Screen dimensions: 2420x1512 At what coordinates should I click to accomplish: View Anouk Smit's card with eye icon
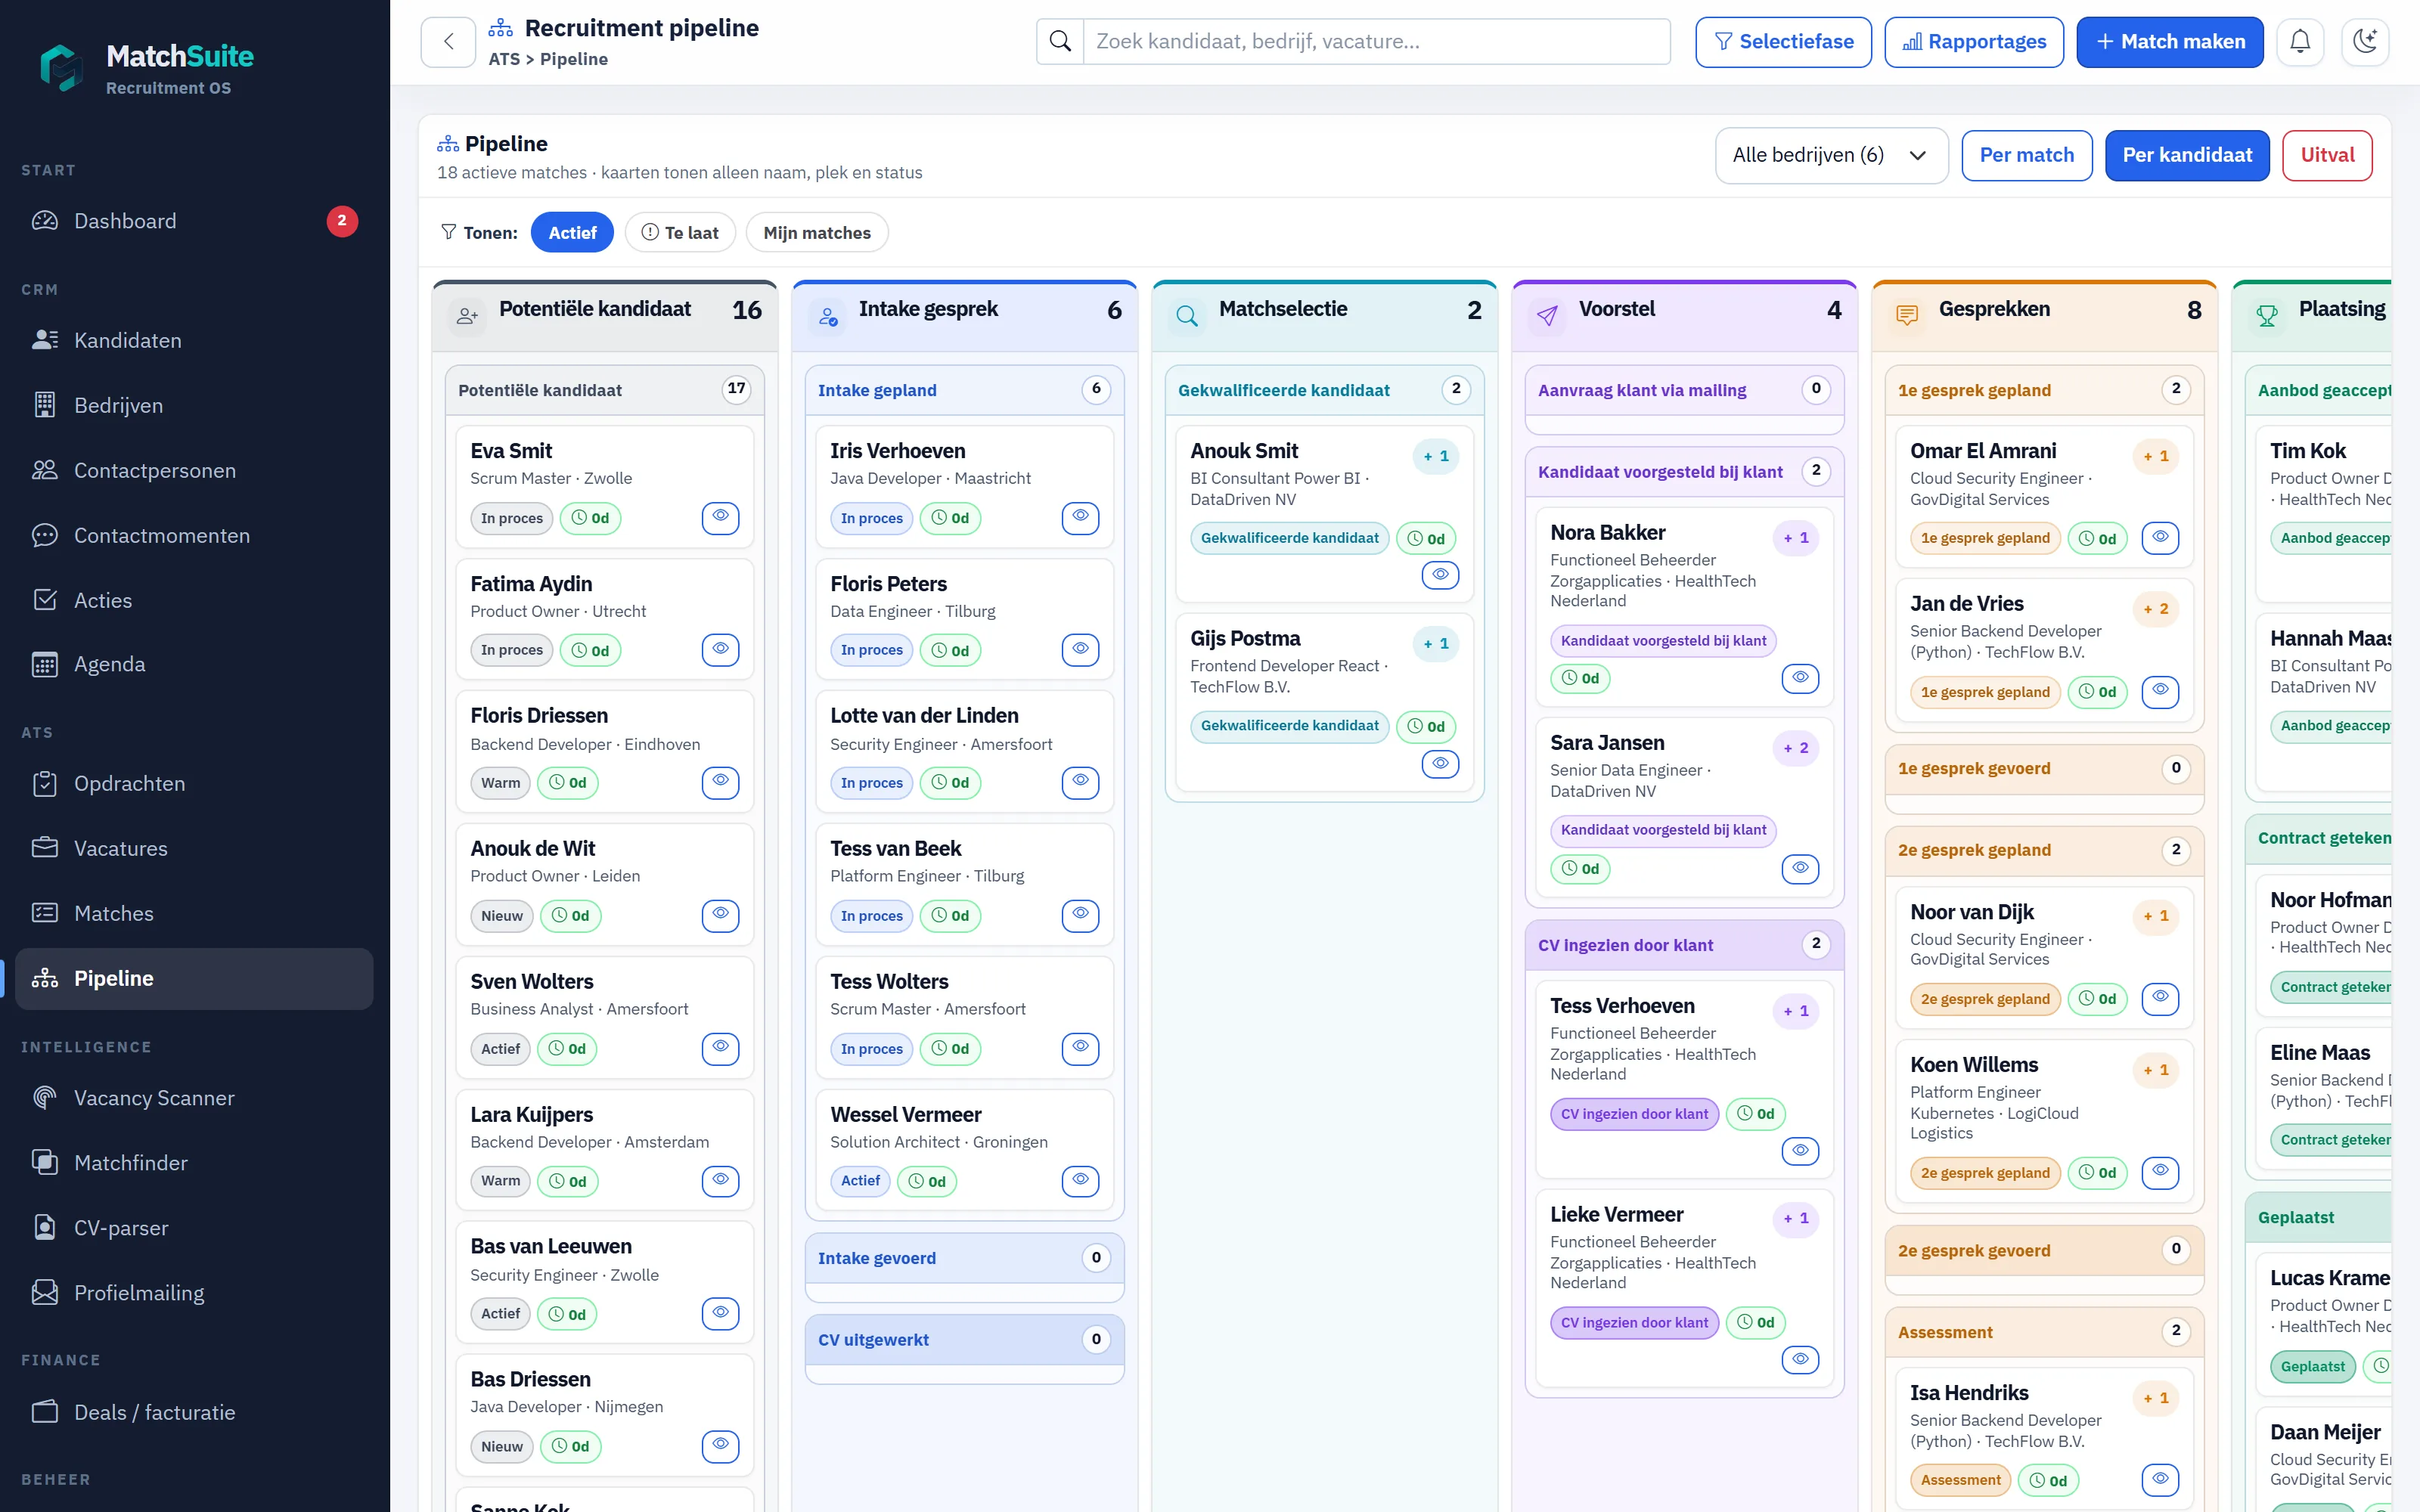click(1440, 575)
